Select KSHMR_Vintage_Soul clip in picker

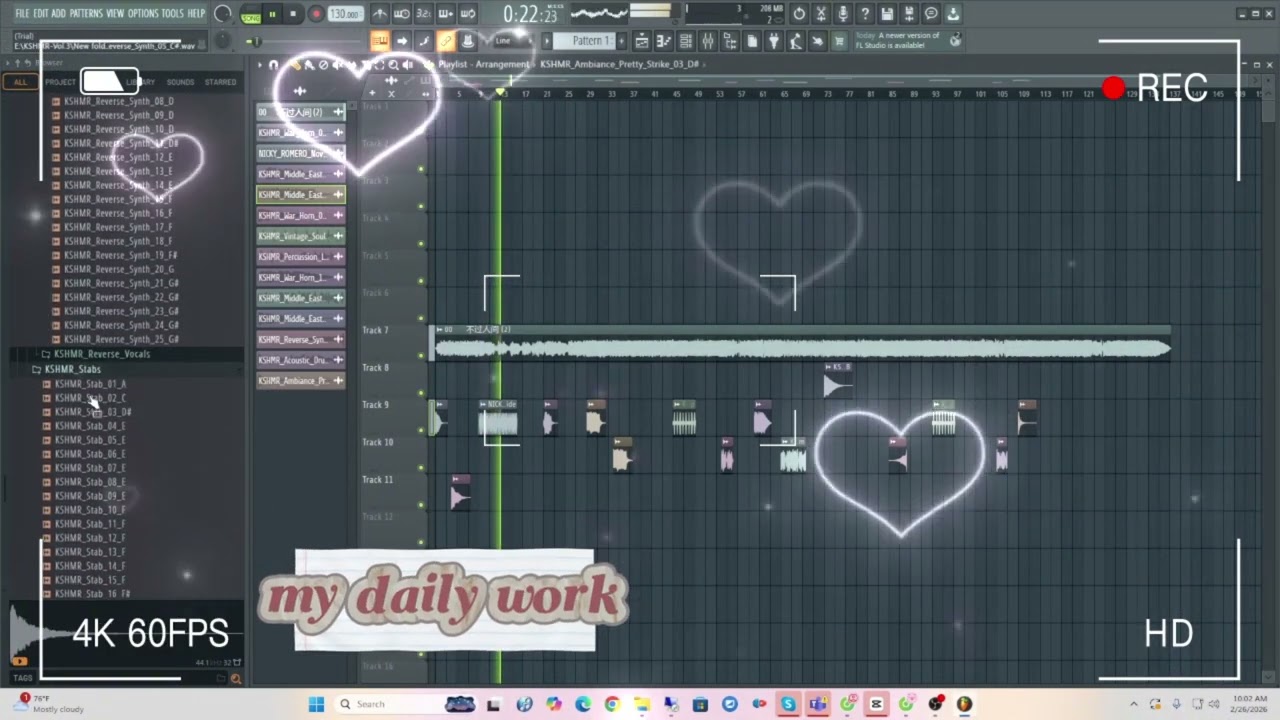tap(300, 236)
